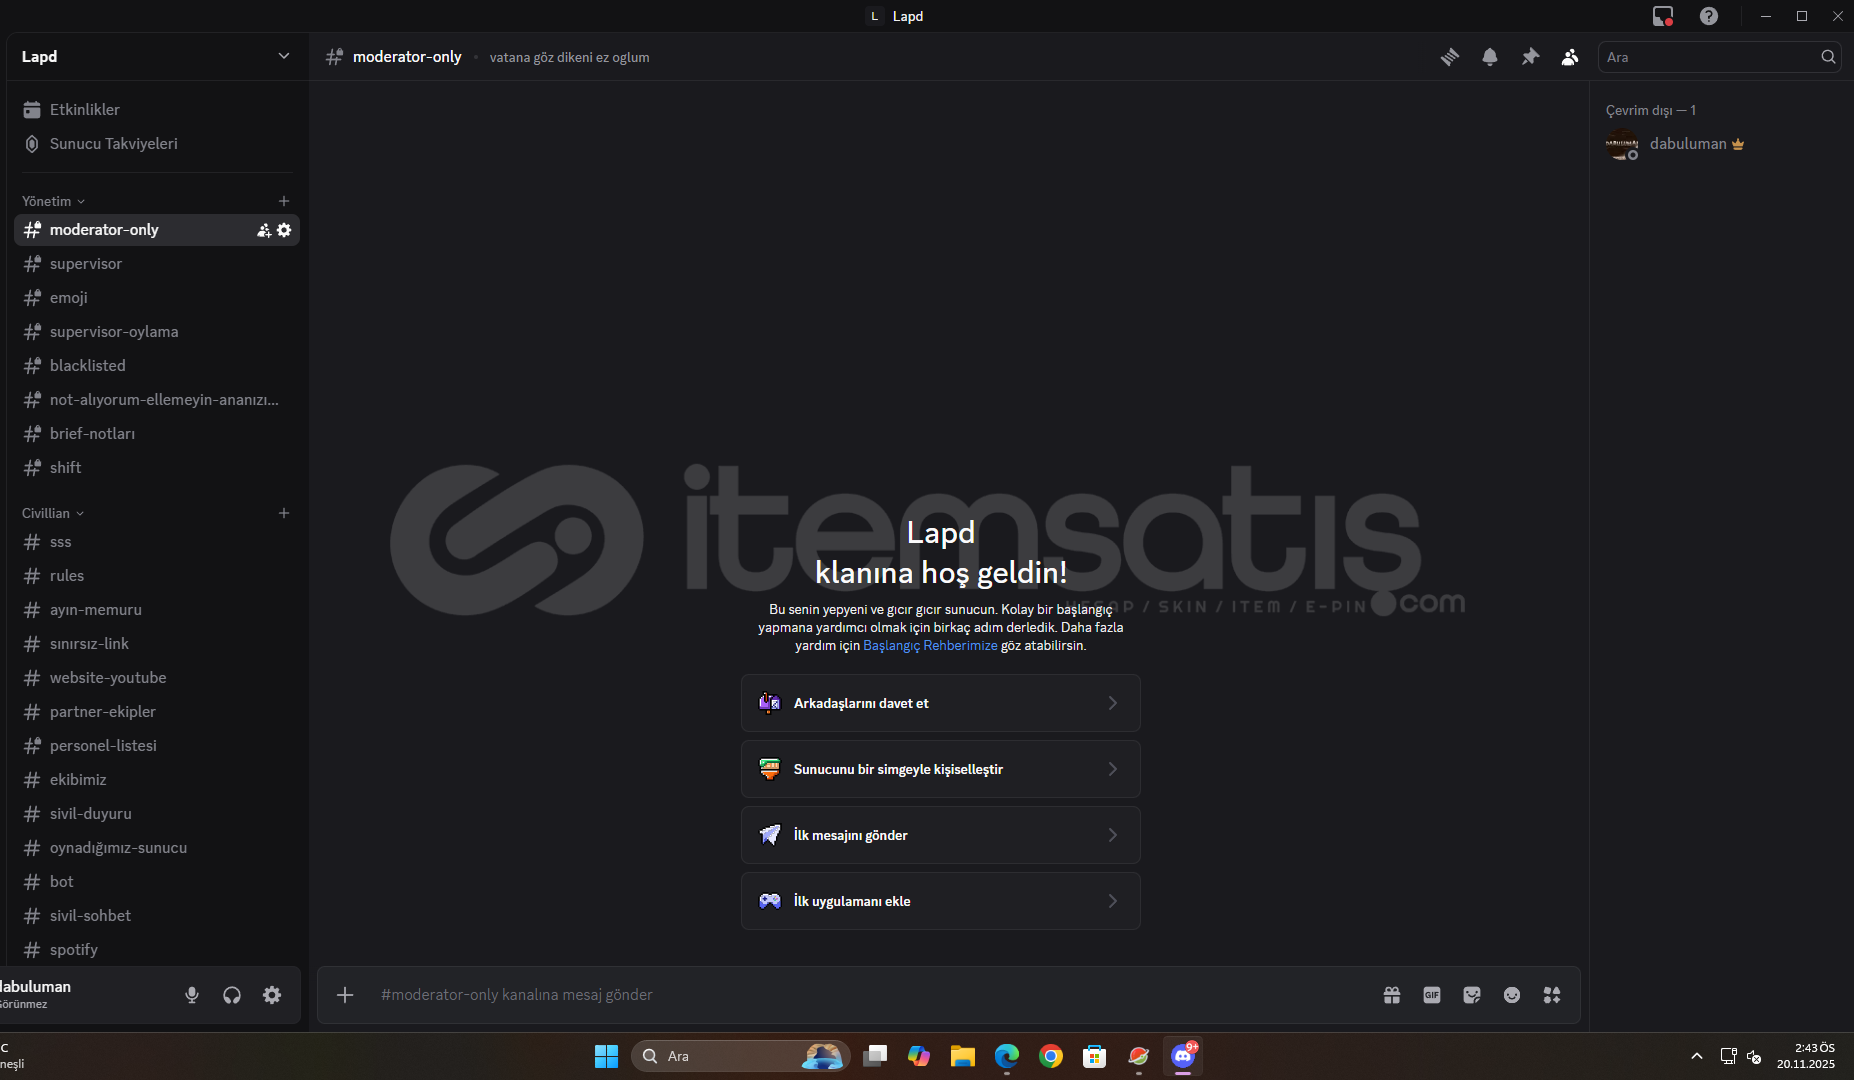Open File Explorer from taskbar

click(963, 1056)
